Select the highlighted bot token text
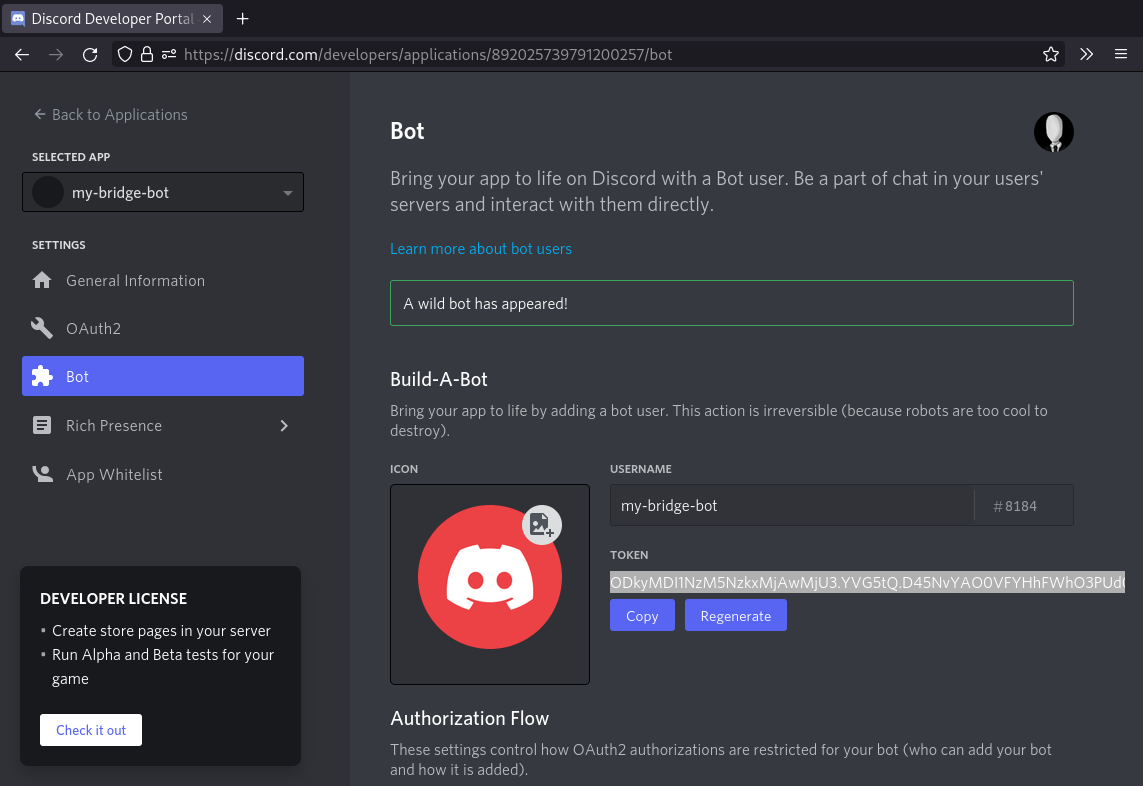 click(x=867, y=582)
